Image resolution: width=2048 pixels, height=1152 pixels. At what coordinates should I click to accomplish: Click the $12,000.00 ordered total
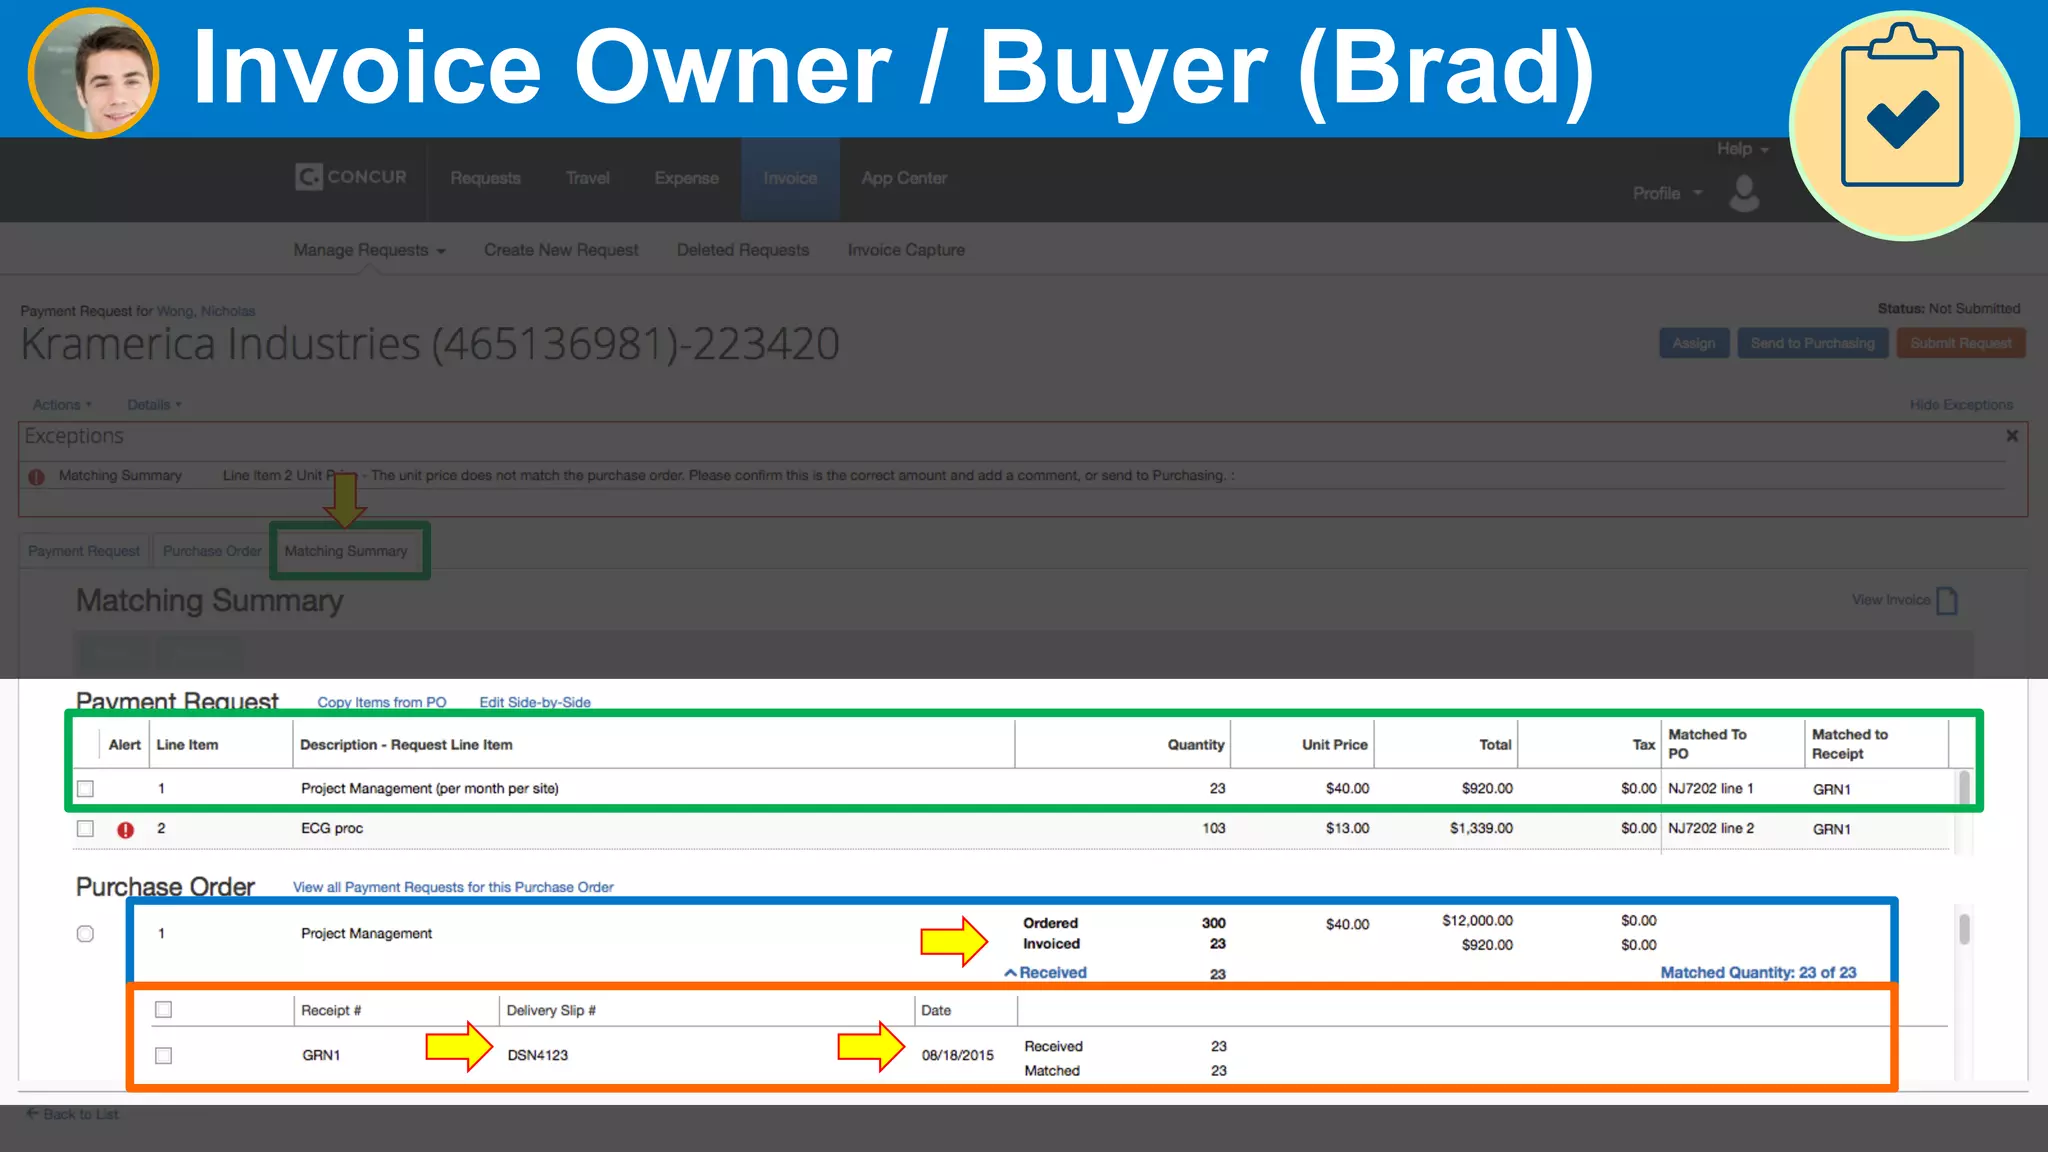[1477, 921]
